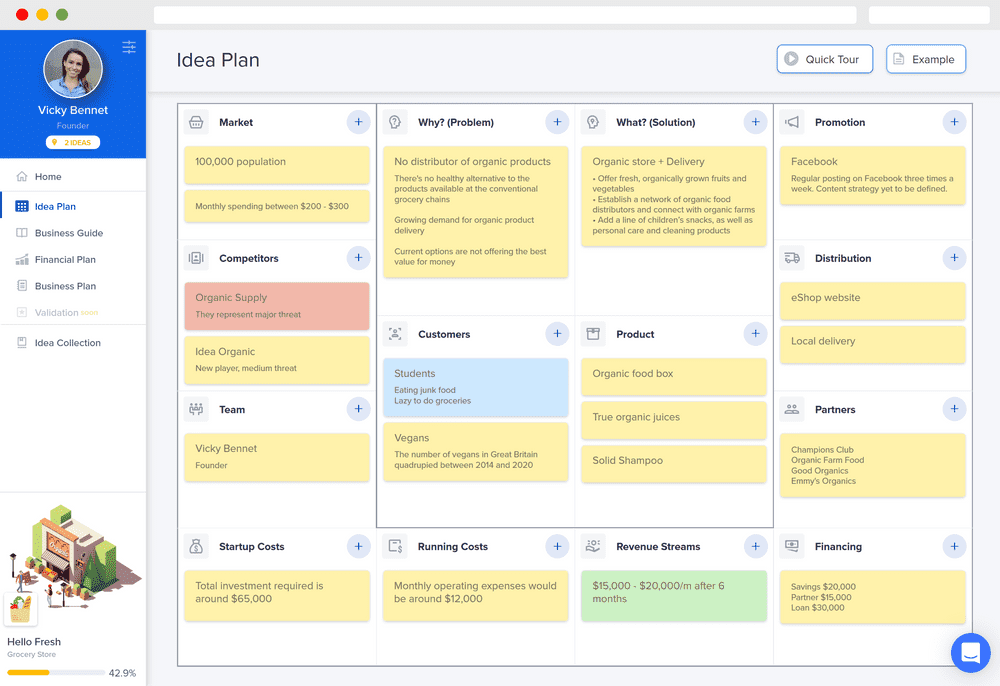This screenshot has width=1000, height=686.
Task: Click the Promotion megaphone icon
Action: tap(792, 122)
